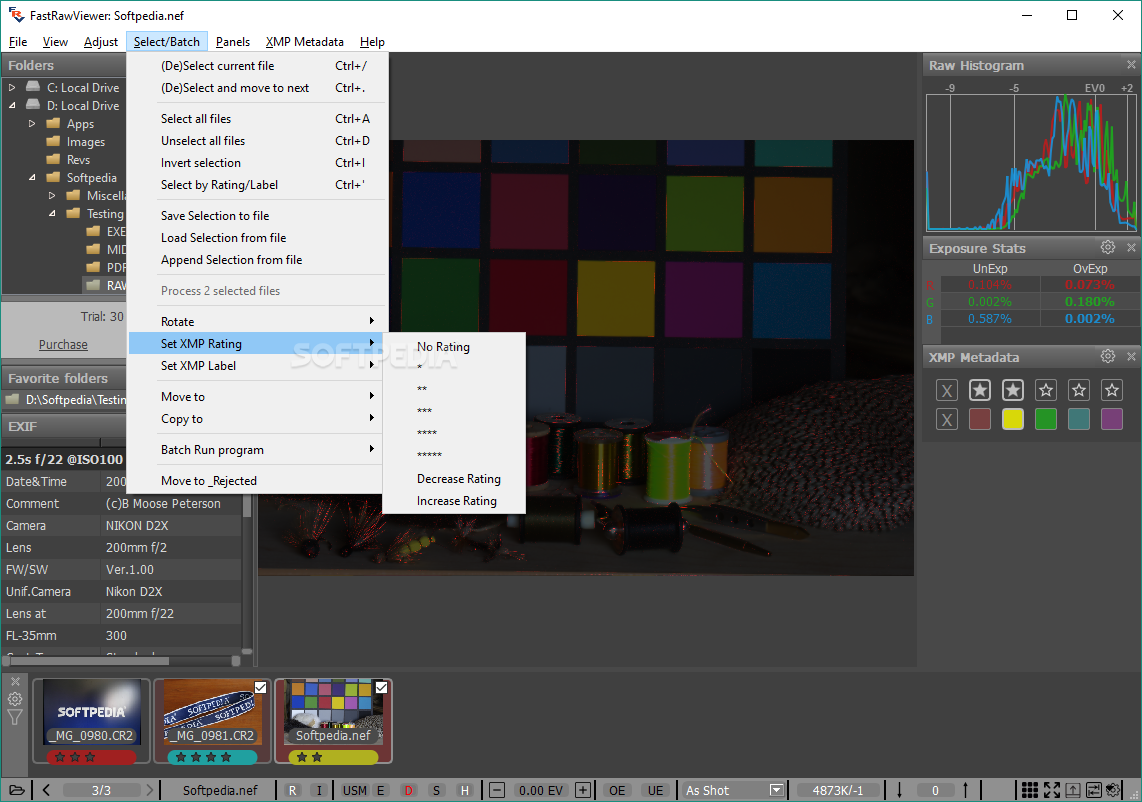Open XMP Metadata panel gear settings

point(1108,356)
